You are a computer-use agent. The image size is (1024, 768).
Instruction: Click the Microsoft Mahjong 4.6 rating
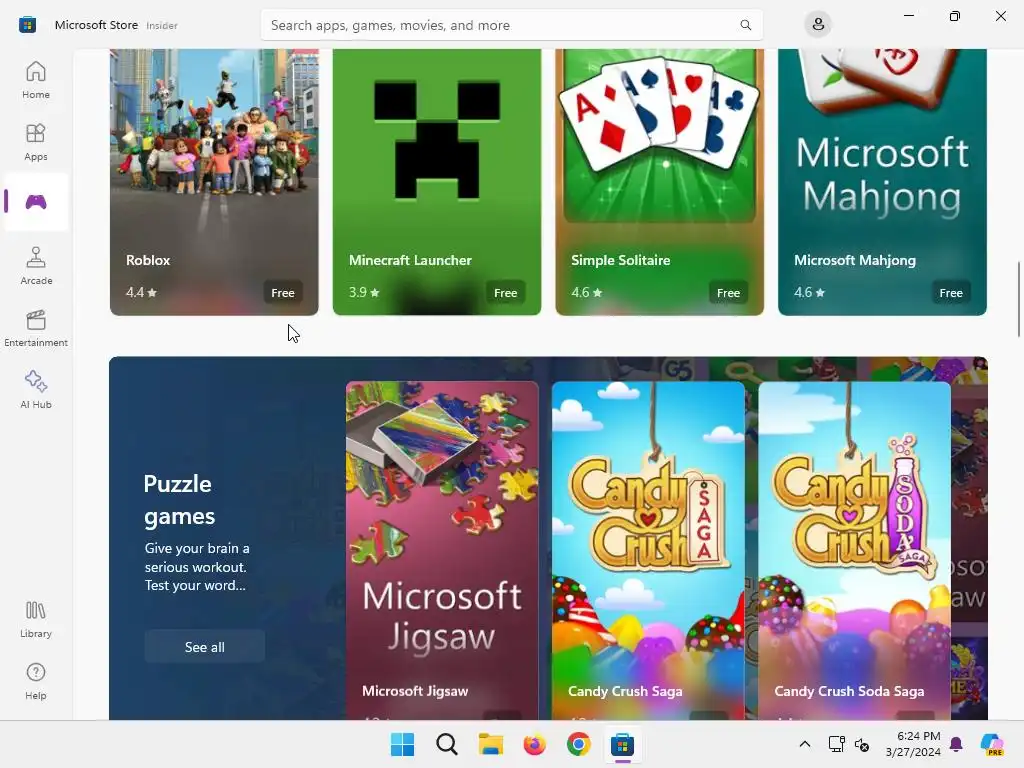pos(809,292)
